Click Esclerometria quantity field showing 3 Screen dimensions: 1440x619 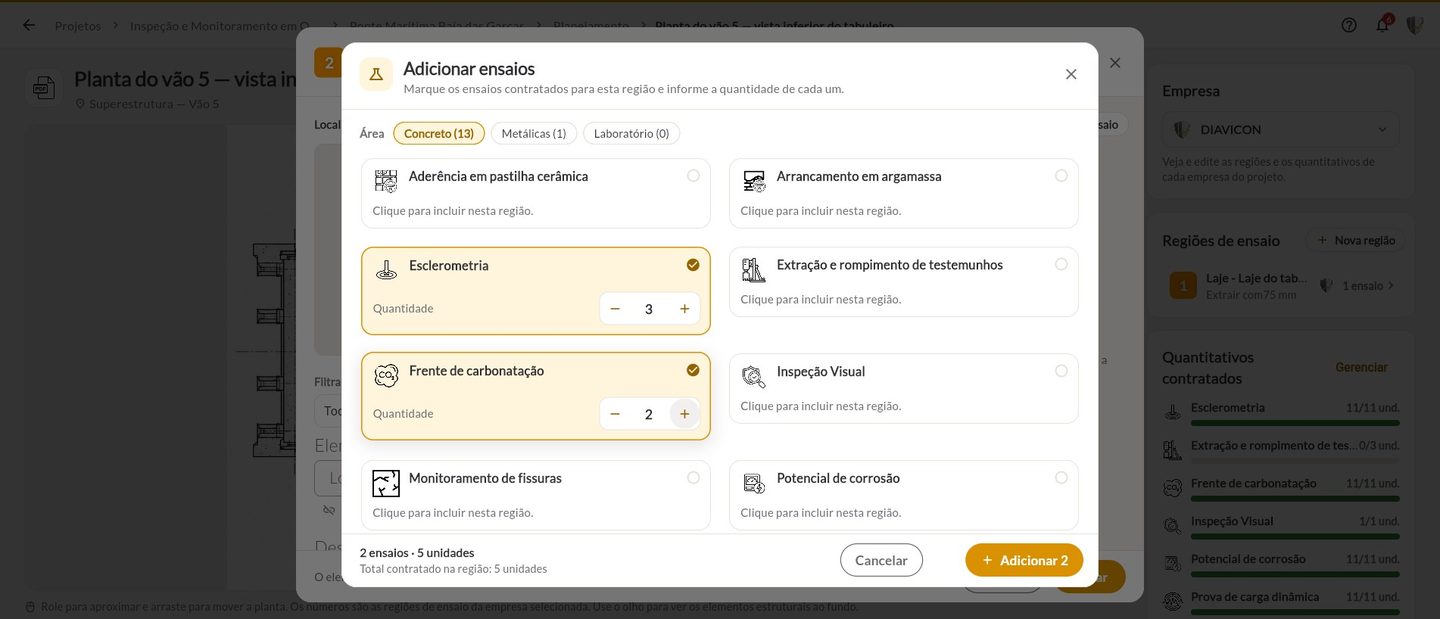[x=649, y=309]
